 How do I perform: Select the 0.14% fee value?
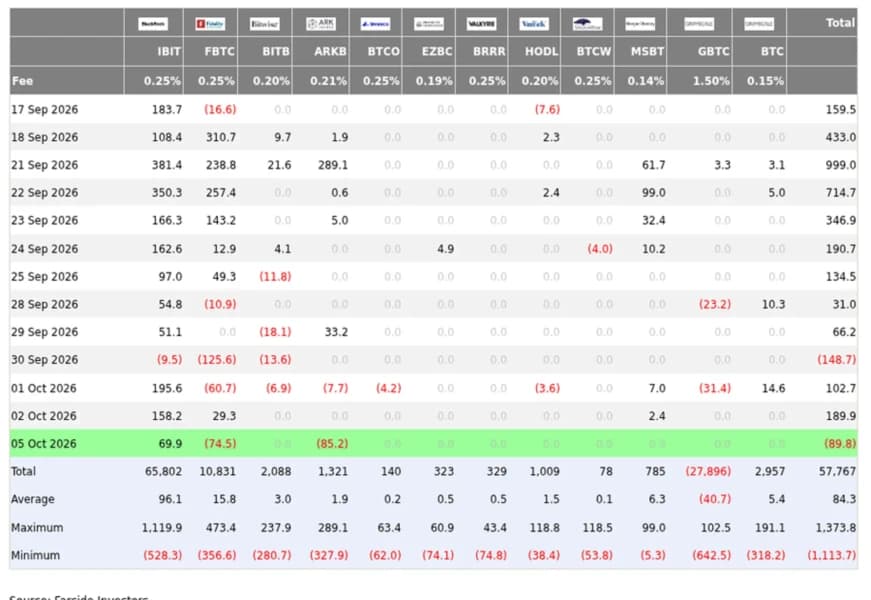coord(646,81)
